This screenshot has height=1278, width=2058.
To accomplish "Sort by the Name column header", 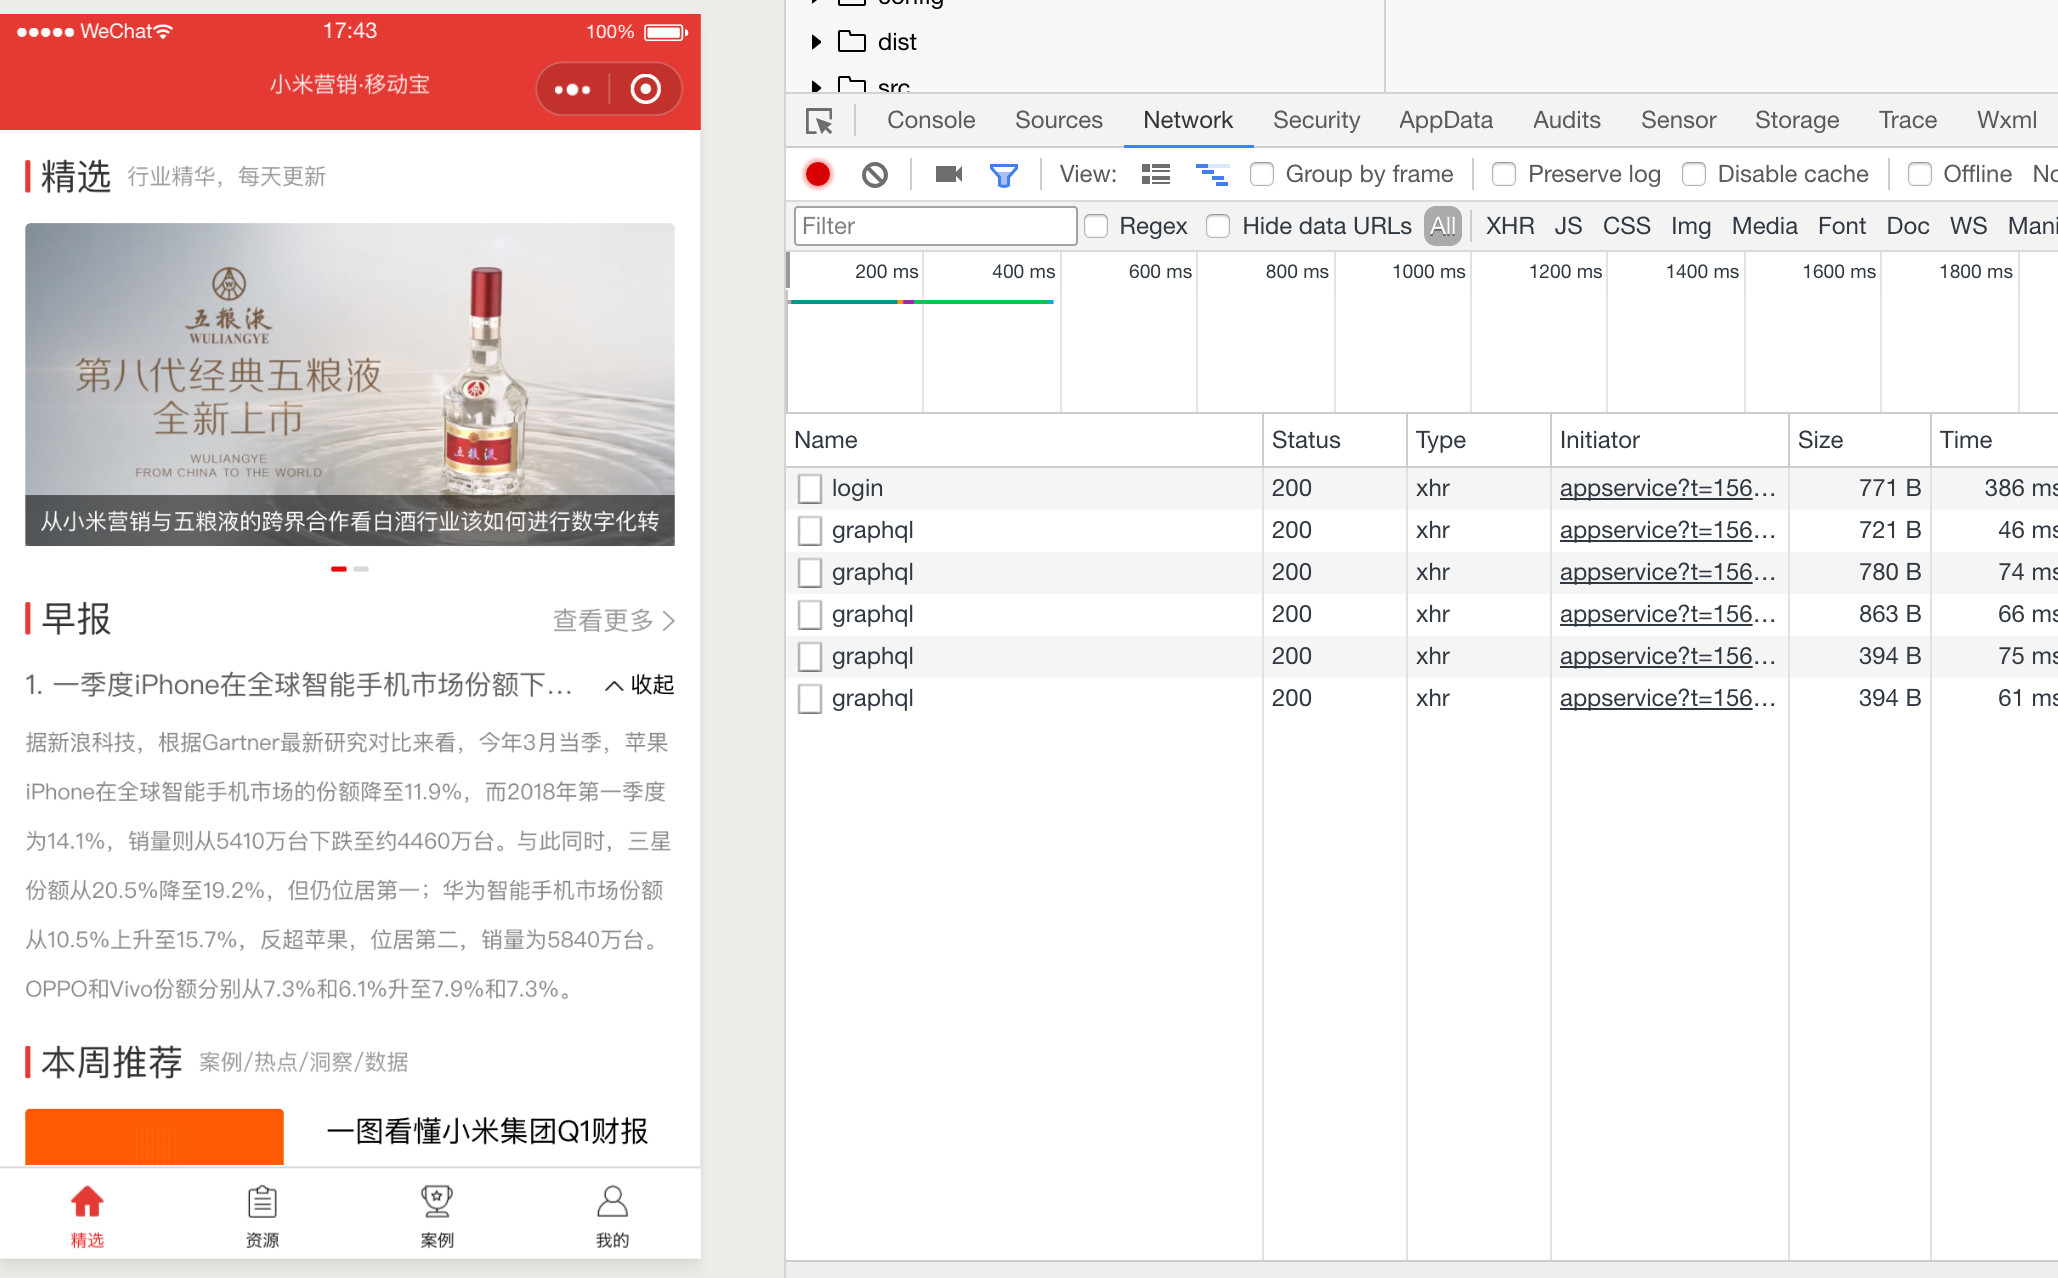I will [x=1025, y=440].
